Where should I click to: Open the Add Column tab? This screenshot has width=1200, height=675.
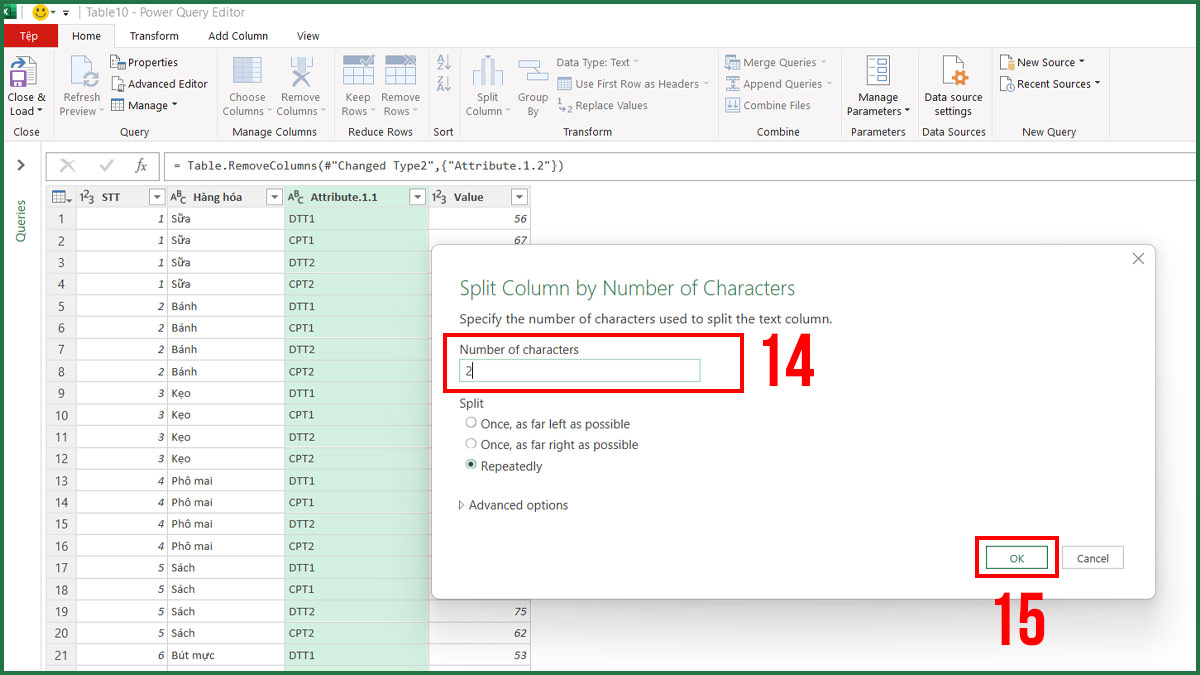click(x=237, y=35)
